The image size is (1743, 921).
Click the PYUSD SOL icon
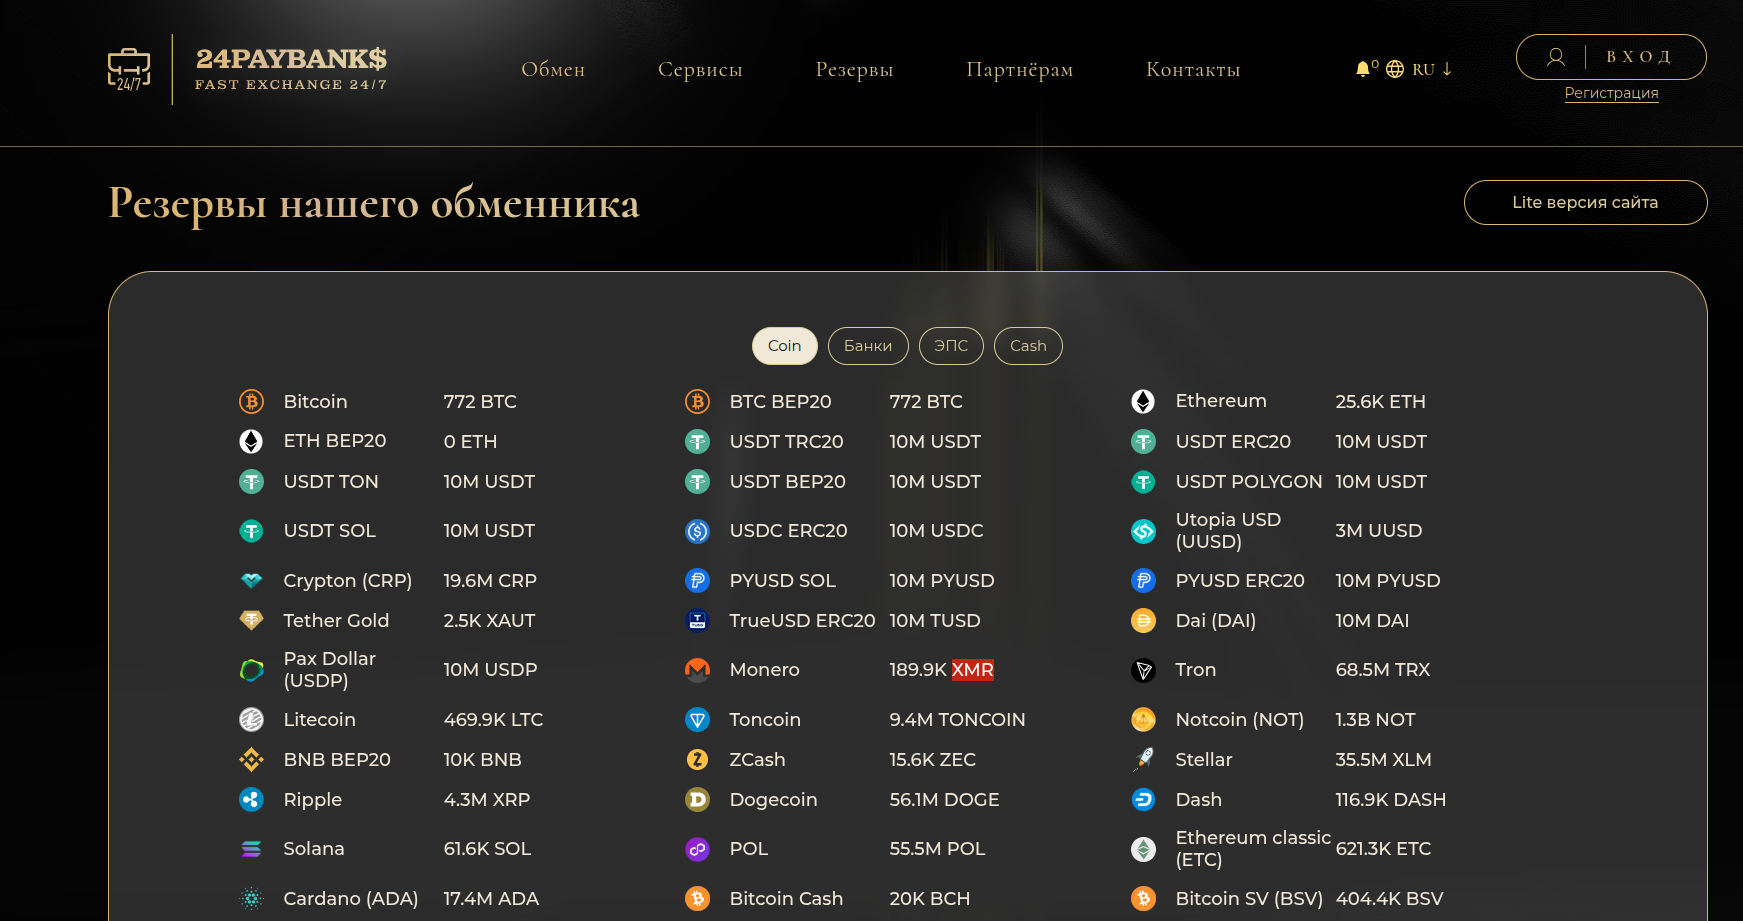pyautogui.click(x=697, y=580)
